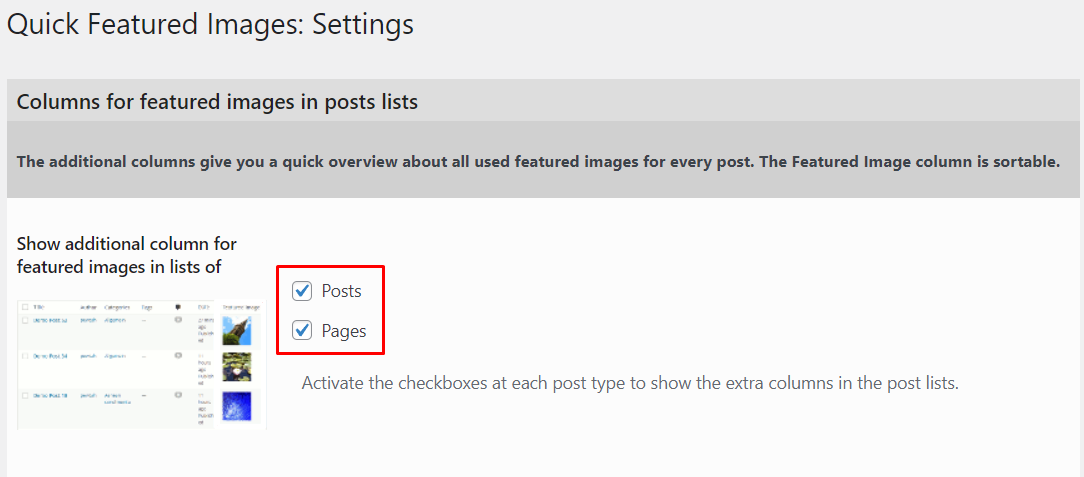Uncheck the Posts checkbox
1084x477 pixels.
302,291
